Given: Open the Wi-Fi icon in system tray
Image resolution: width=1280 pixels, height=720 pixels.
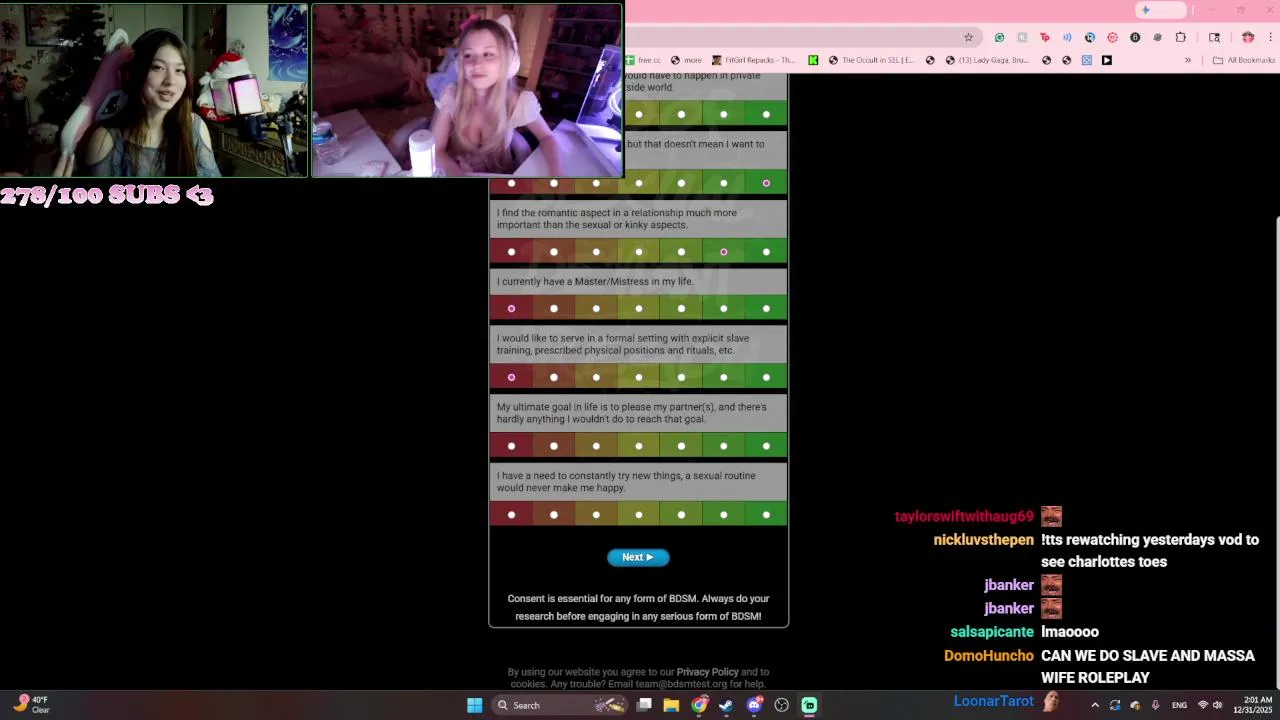Looking at the screenshot, I should click(x=1203, y=705).
